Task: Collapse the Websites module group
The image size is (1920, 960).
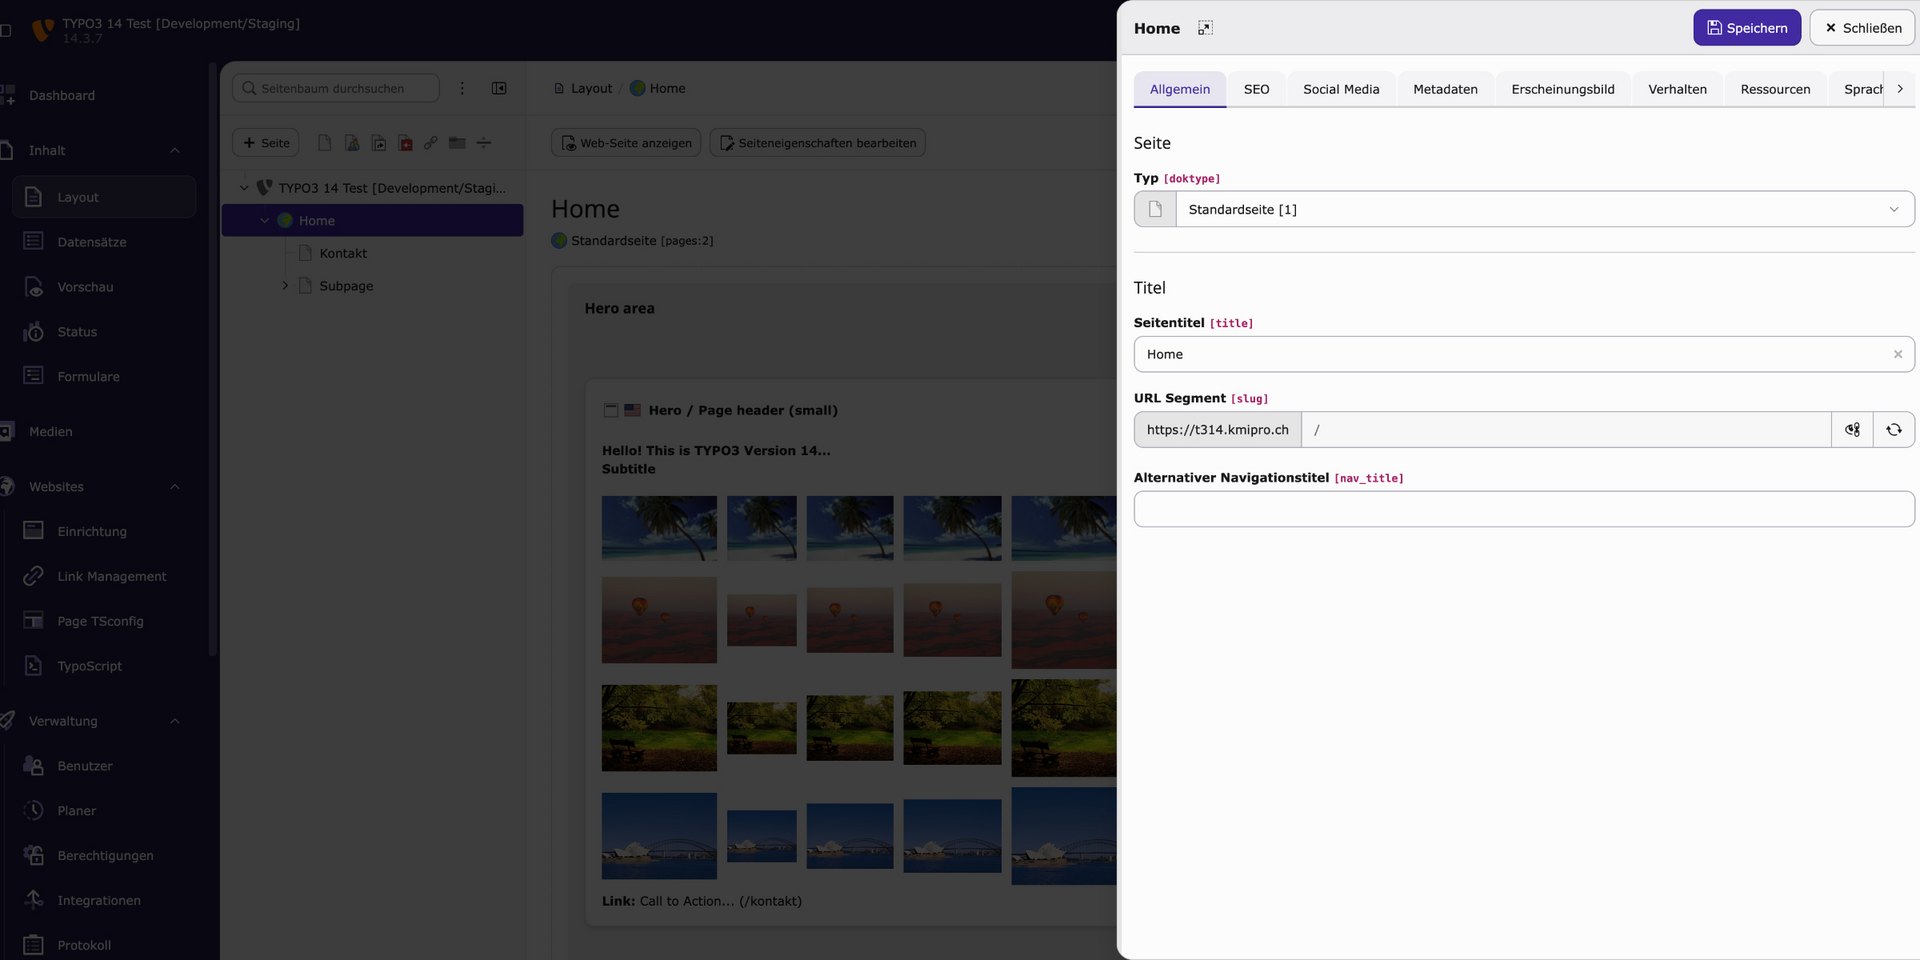Action: pyautogui.click(x=175, y=487)
